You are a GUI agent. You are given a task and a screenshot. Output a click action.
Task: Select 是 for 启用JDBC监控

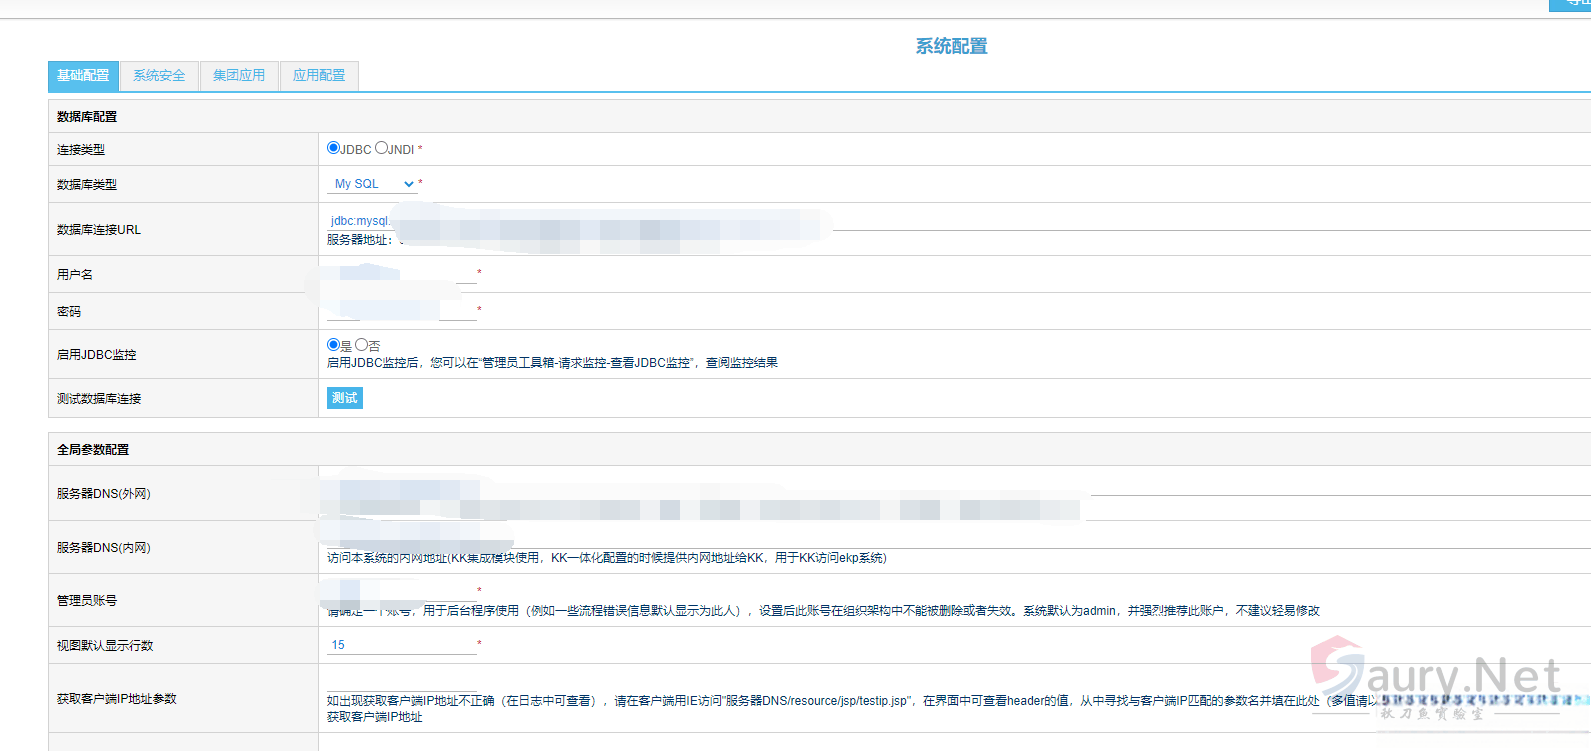coord(333,345)
